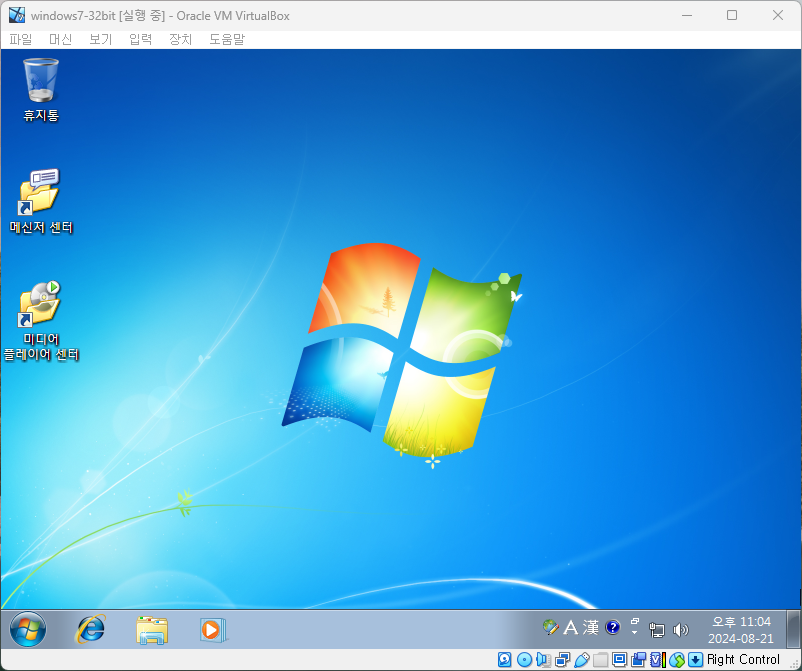Screen dimensions: 802x671
Task: Click the recording status indicator icon
Action: [638, 660]
